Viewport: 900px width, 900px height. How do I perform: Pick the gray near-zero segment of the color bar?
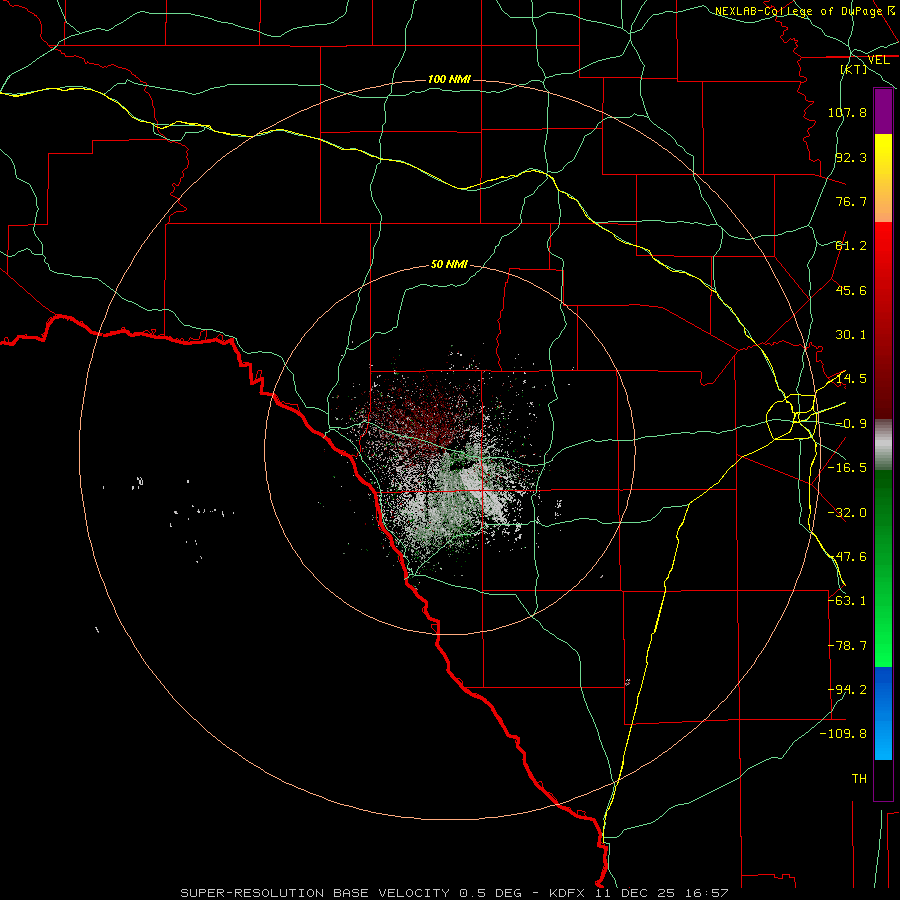tap(883, 445)
